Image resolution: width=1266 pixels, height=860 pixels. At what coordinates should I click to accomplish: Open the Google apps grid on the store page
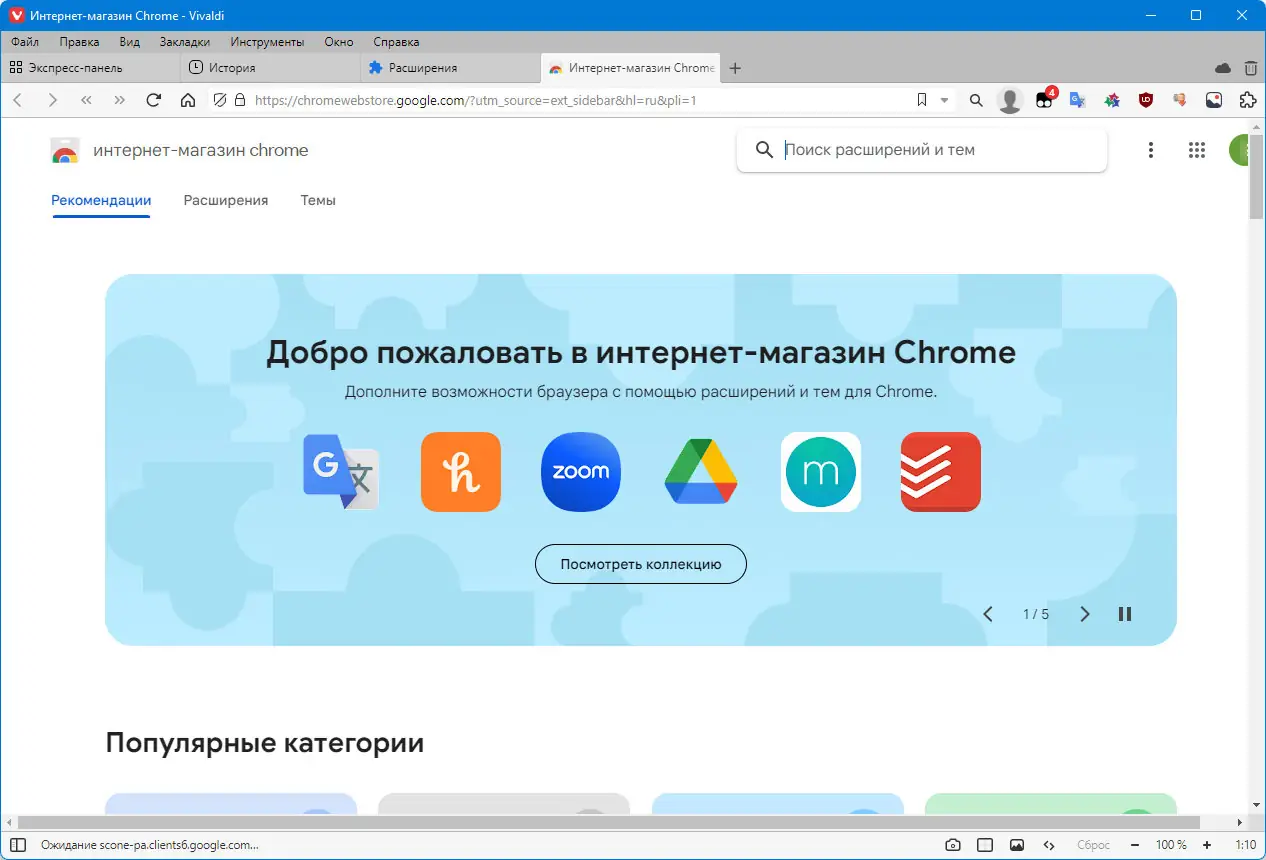(1197, 150)
